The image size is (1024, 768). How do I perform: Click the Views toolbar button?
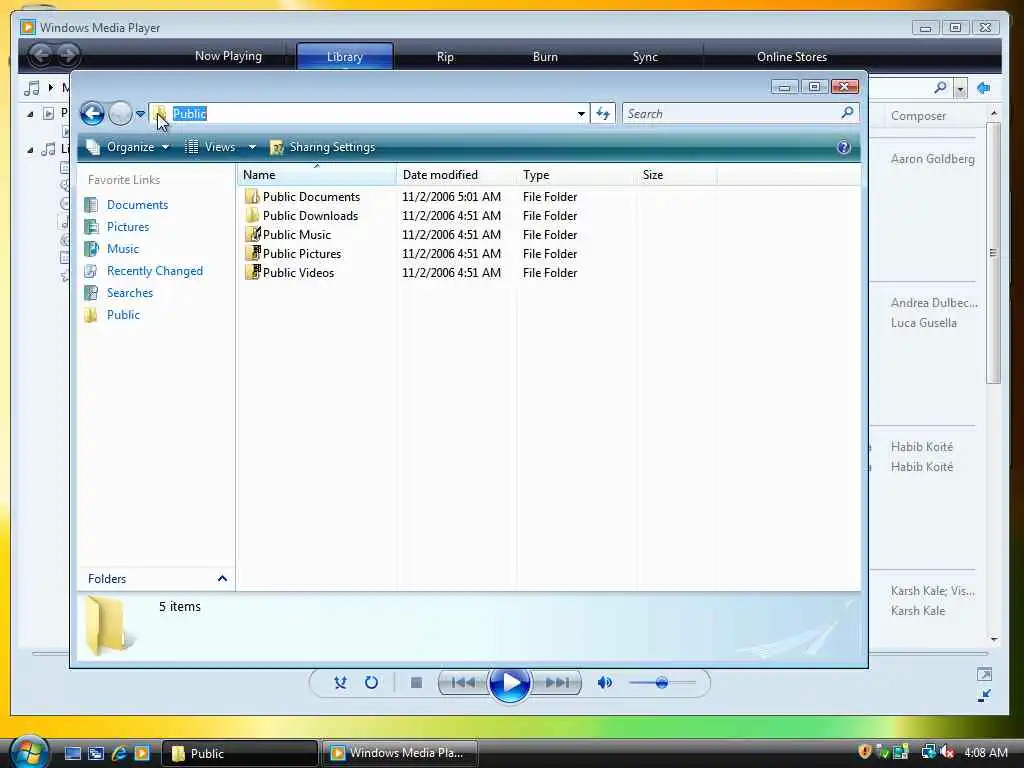tap(210, 147)
